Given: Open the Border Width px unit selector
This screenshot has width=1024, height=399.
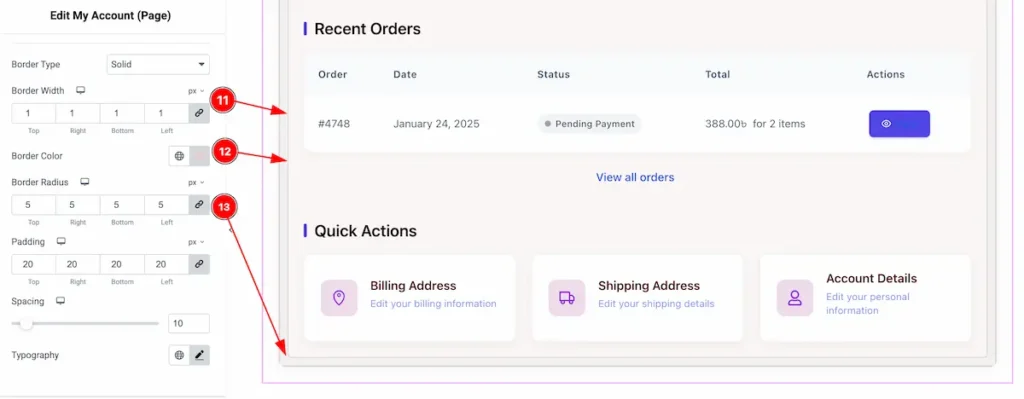Looking at the screenshot, I should 196,91.
